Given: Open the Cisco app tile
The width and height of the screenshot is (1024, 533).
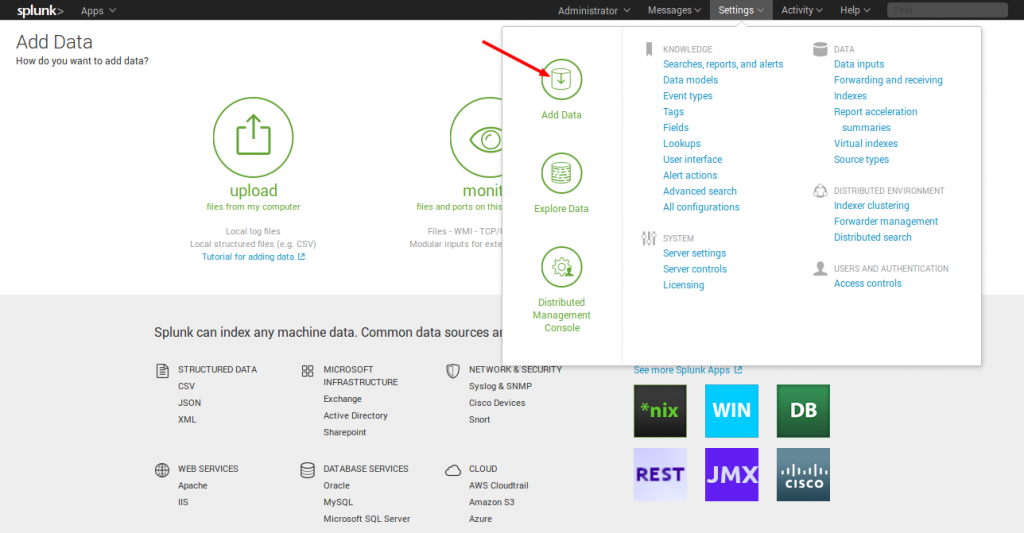Looking at the screenshot, I should point(803,475).
